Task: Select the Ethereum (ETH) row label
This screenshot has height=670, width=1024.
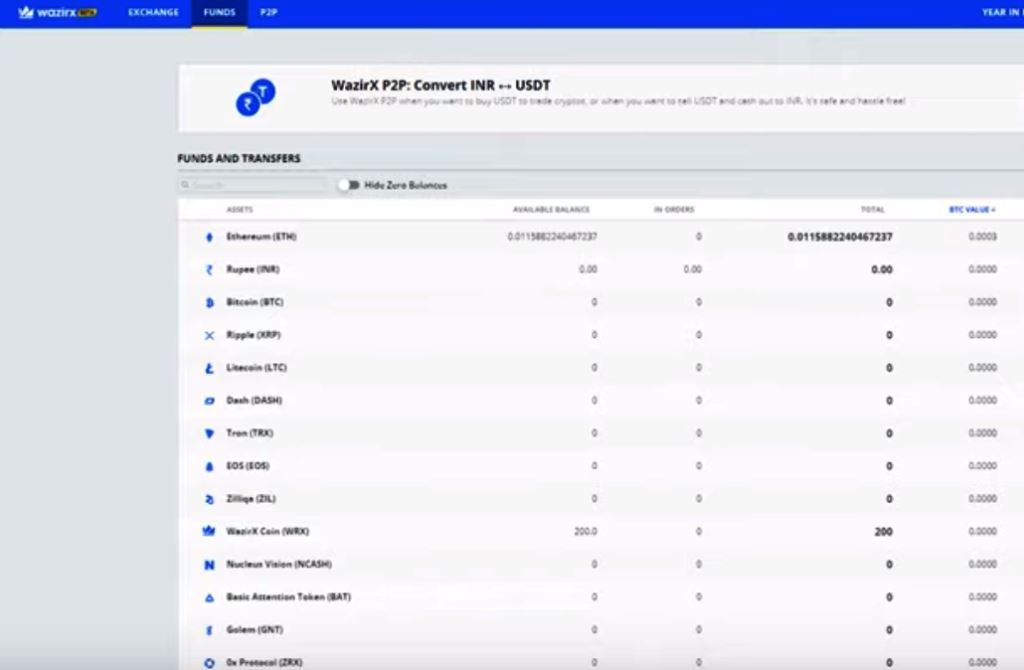Action: [261, 236]
